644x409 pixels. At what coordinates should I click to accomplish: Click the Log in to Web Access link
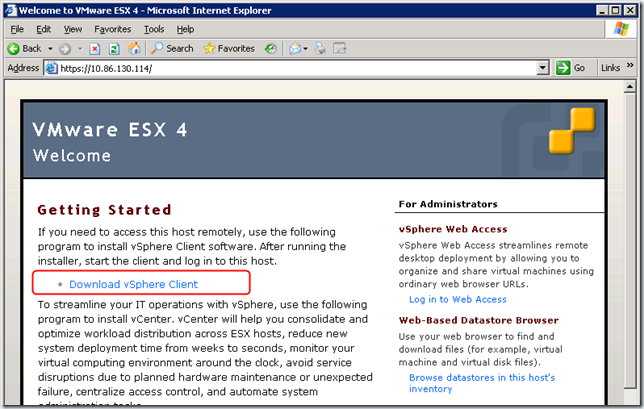point(458,299)
